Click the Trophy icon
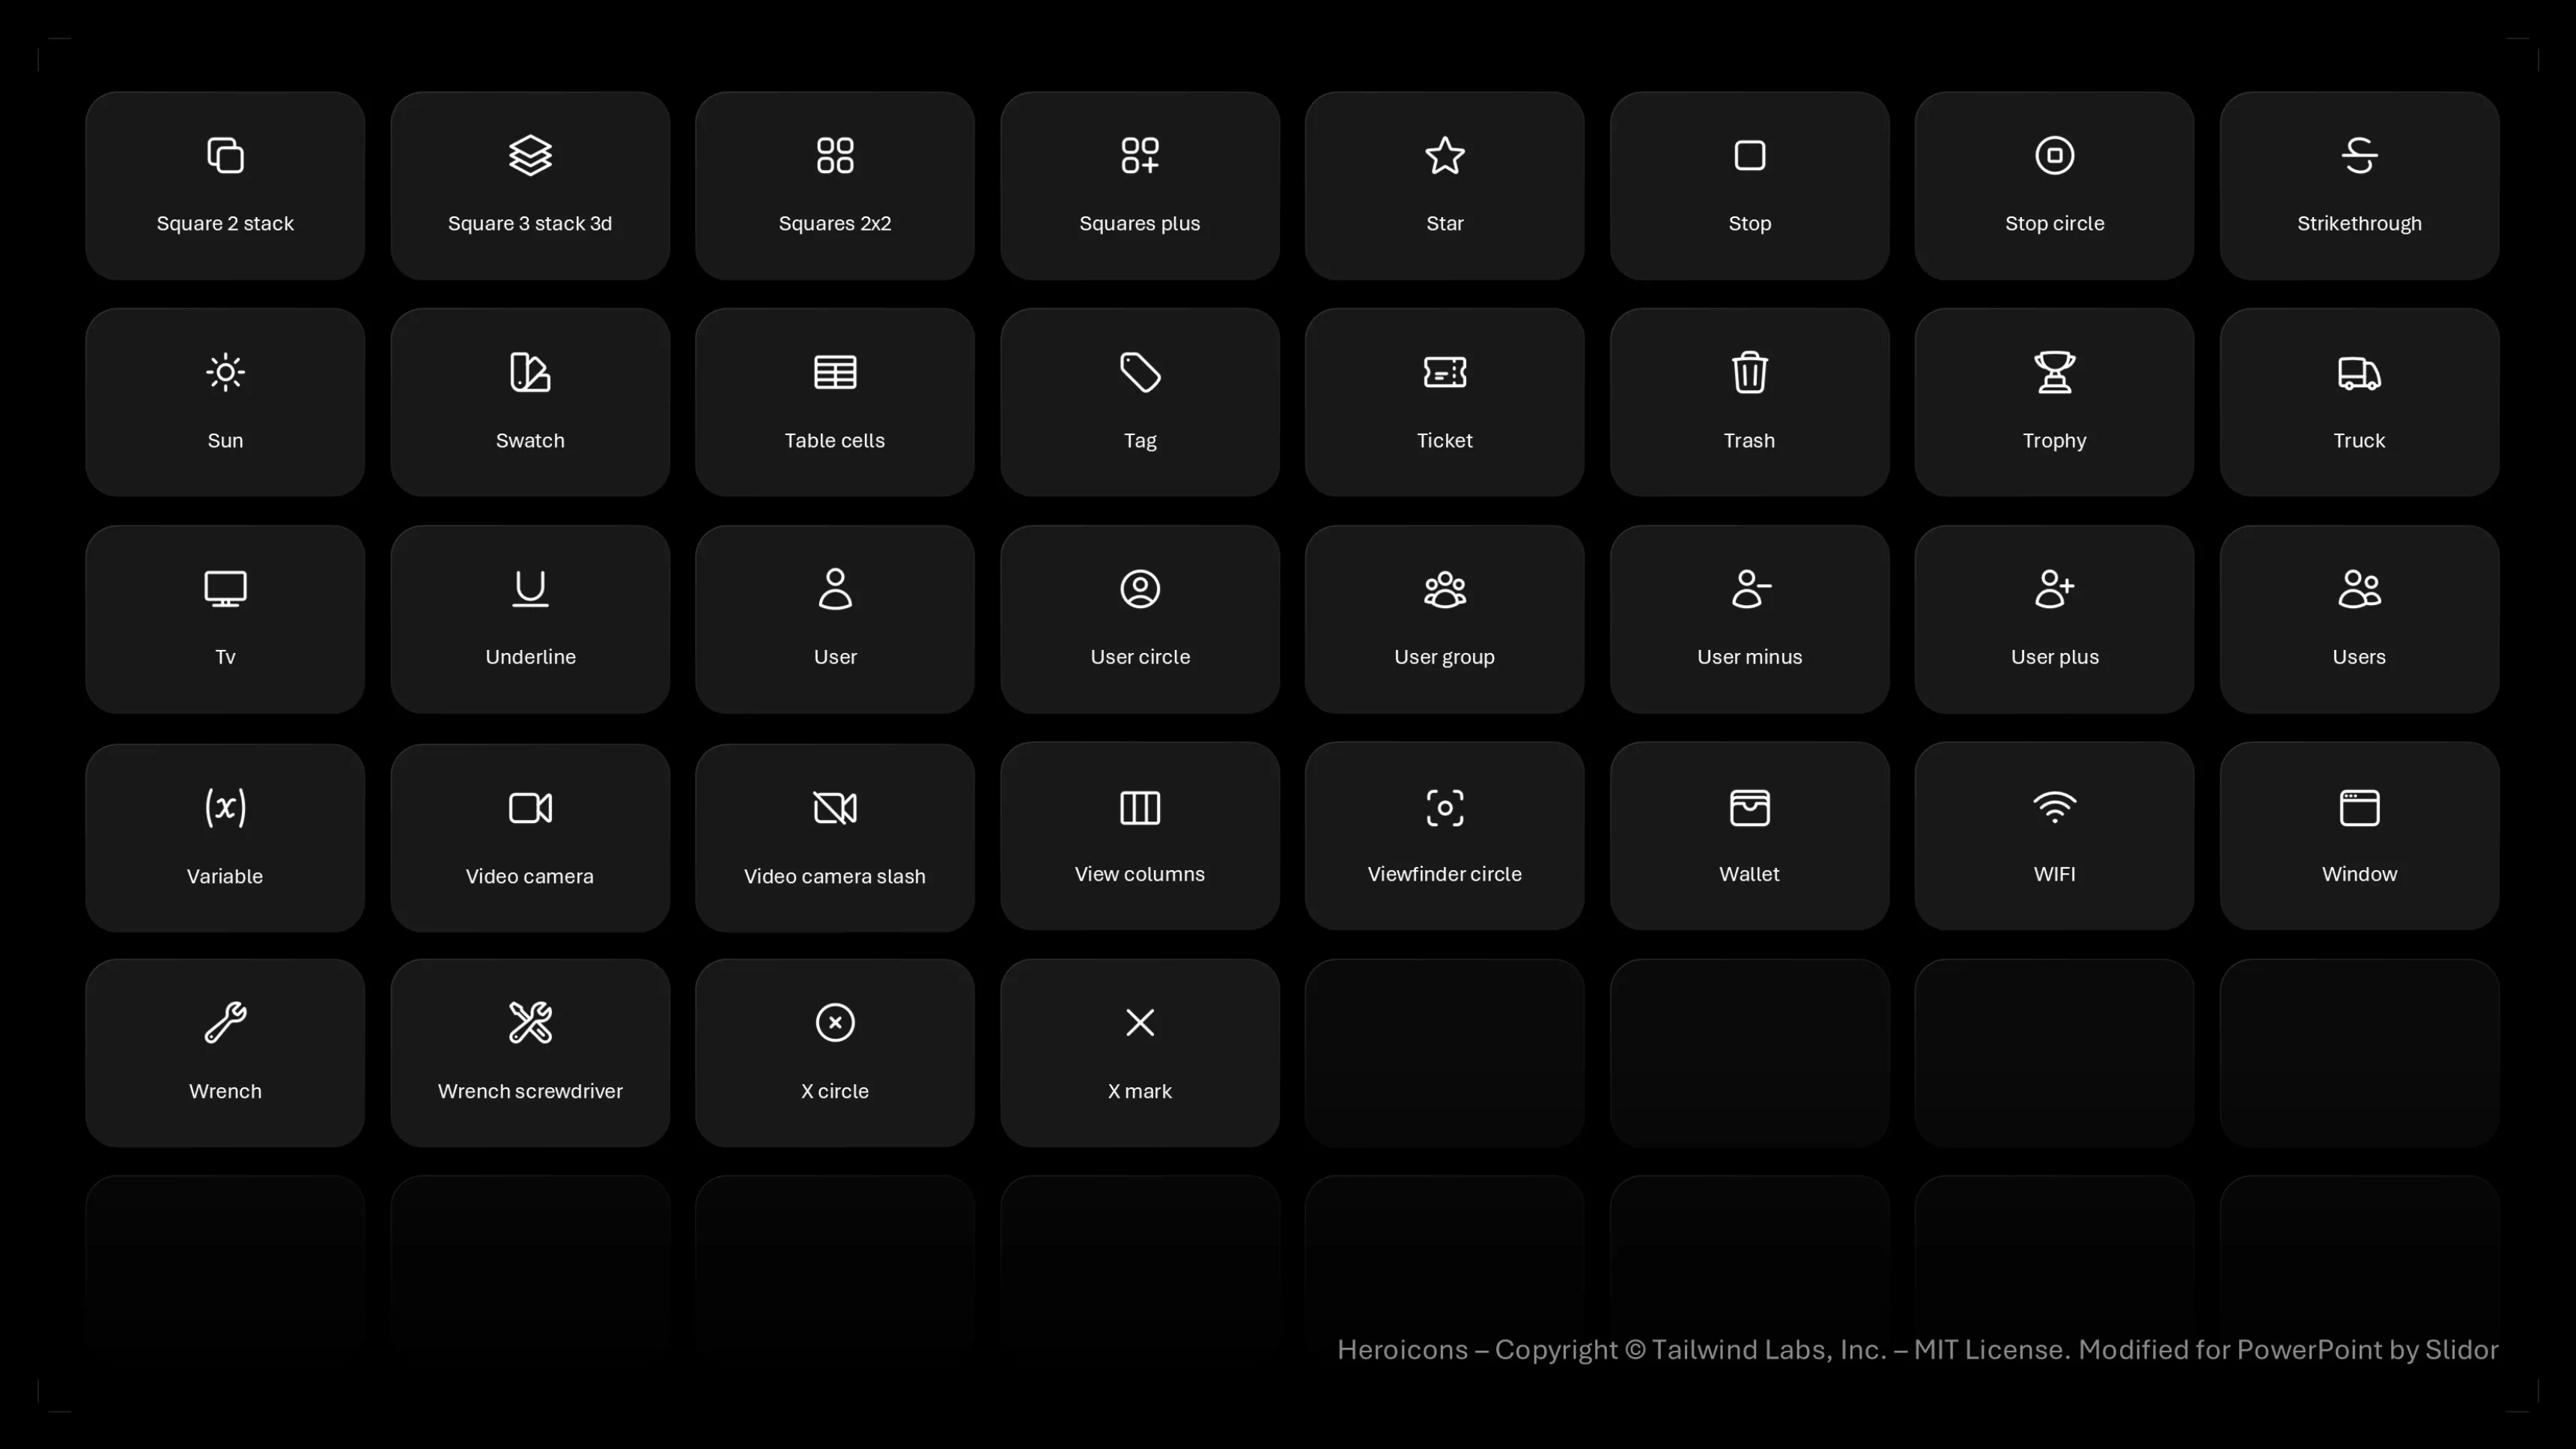 coord(2054,372)
